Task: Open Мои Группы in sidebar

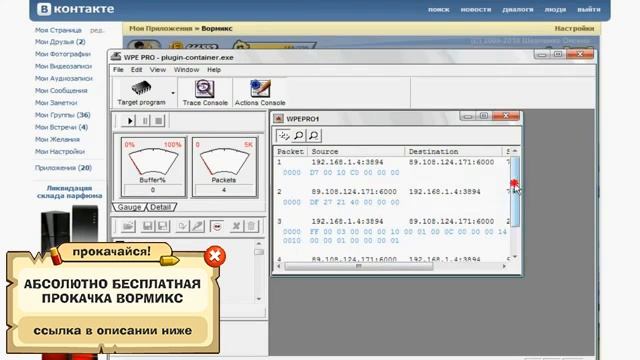Action: [62, 115]
